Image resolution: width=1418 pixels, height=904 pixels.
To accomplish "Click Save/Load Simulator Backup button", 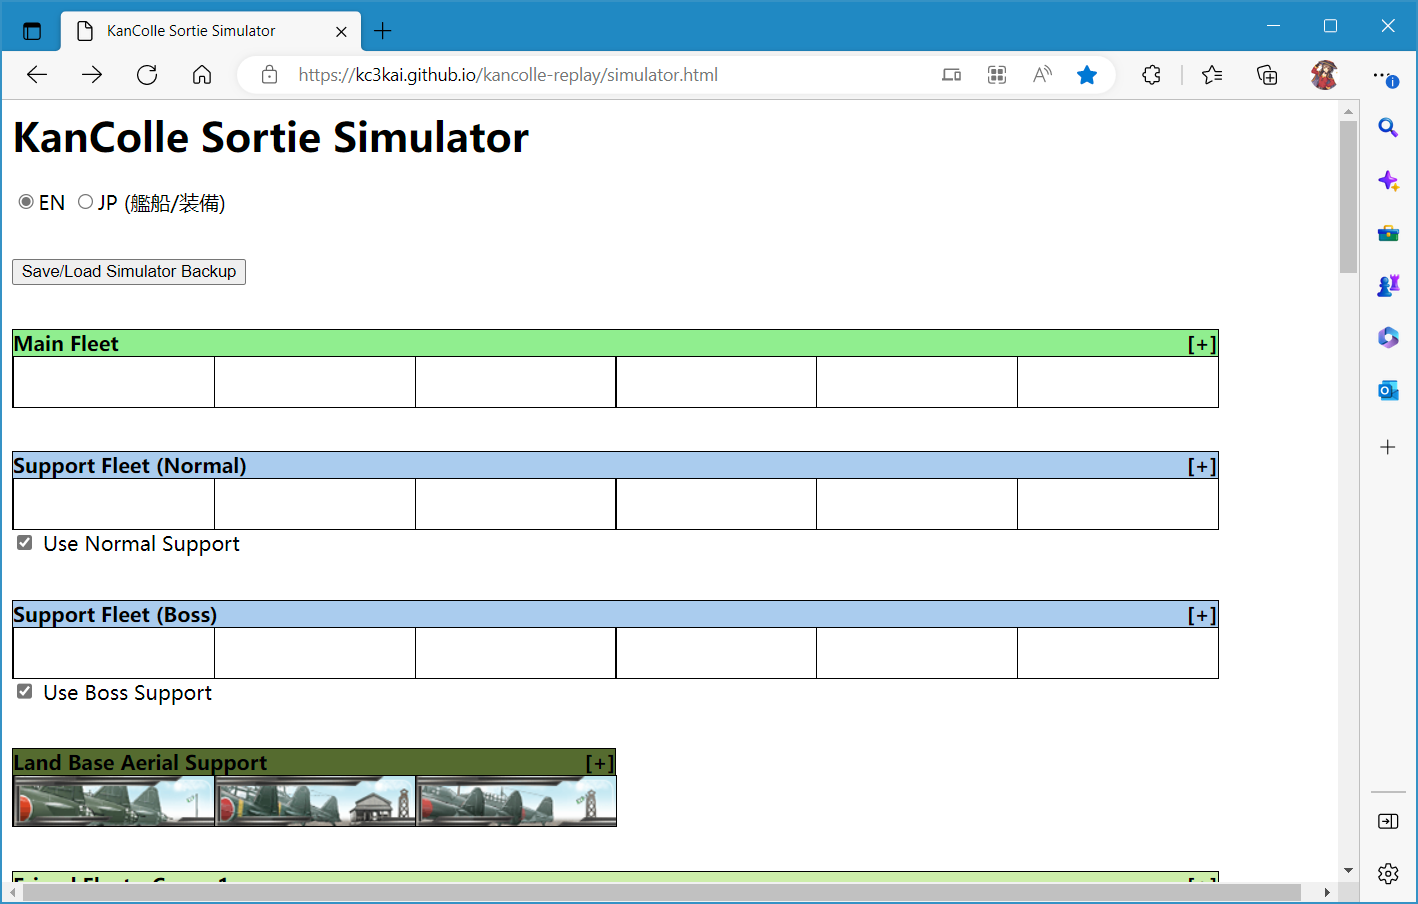I will tap(129, 272).
